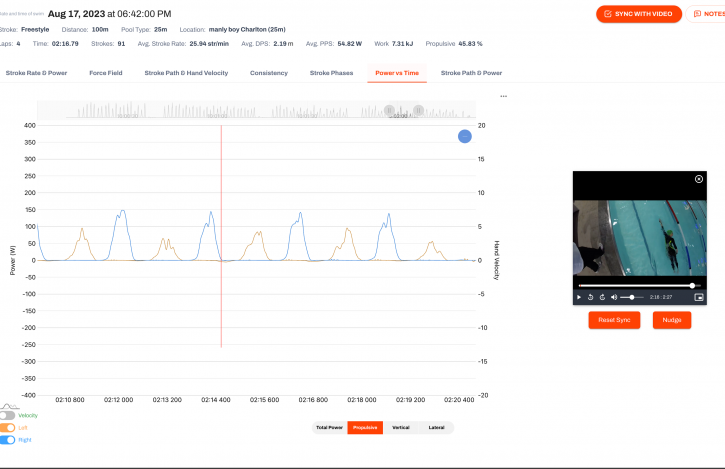The image size is (725, 469).
Task: Grab the left range handle on overview
Action: tap(389, 110)
